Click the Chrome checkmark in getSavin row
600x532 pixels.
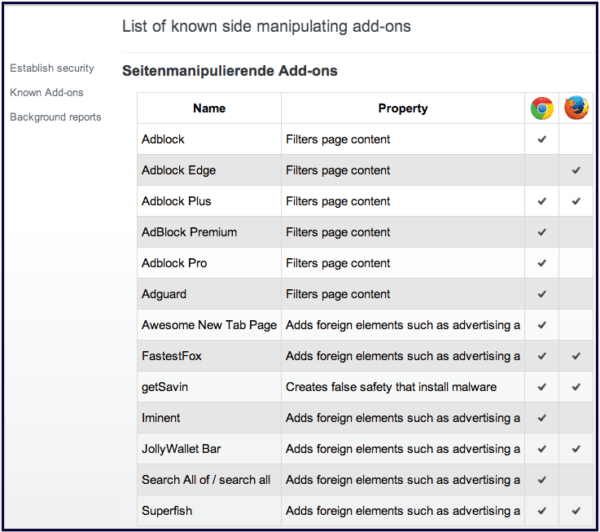541,387
